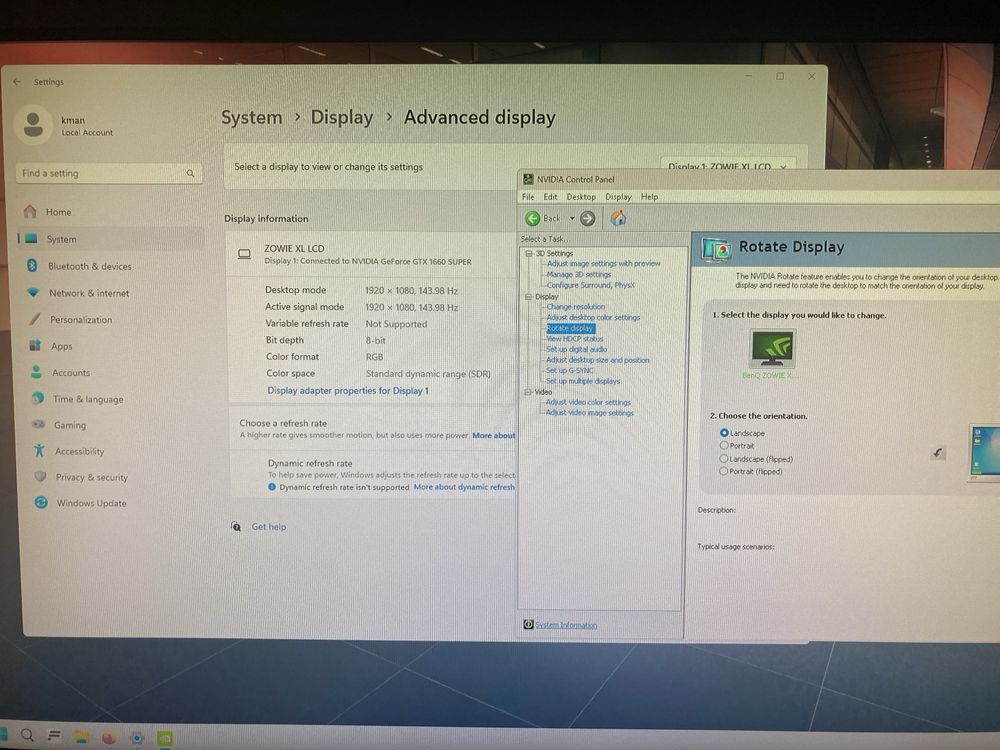1000x750 pixels.
Task: Open Search from the Windows taskbar
Action: (27, 735)
